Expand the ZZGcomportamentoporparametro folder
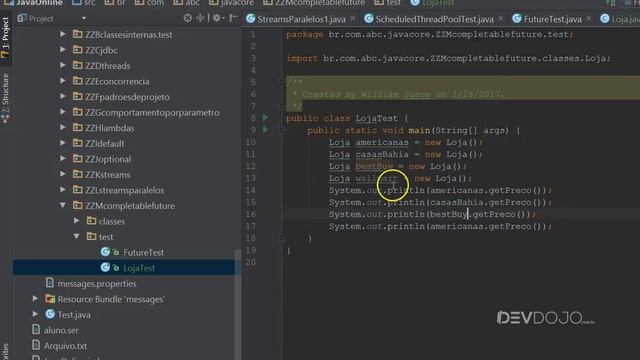 coord(63,112)
